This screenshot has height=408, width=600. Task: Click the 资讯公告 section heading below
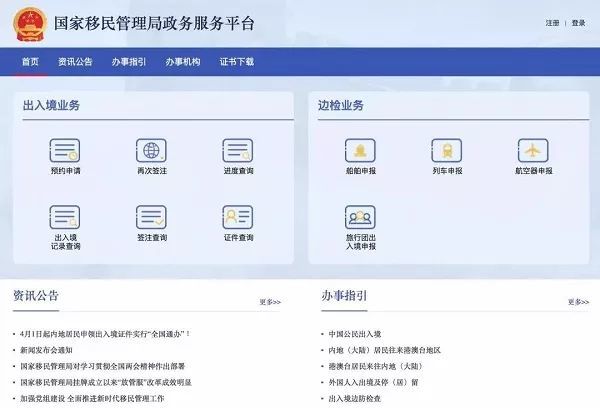[x=36, y=295]
